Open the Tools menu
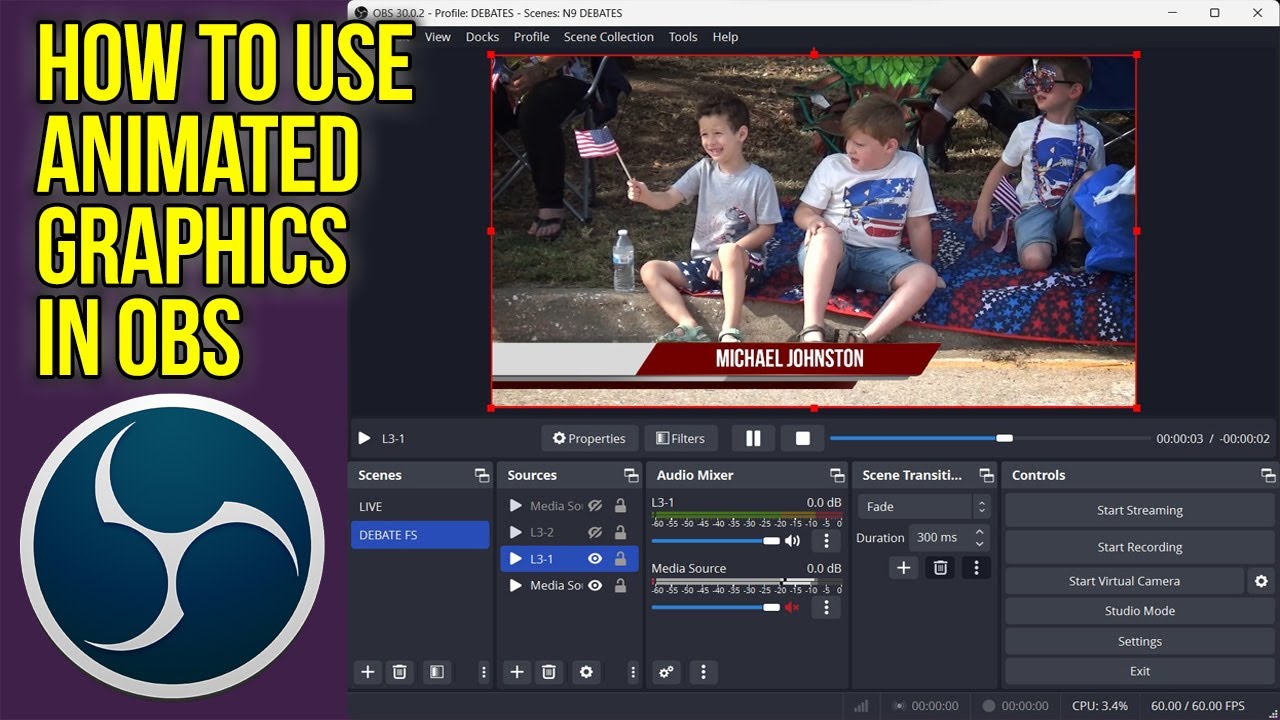The height and width of the screenshot is (720, 1280). [x=683, y=37]
